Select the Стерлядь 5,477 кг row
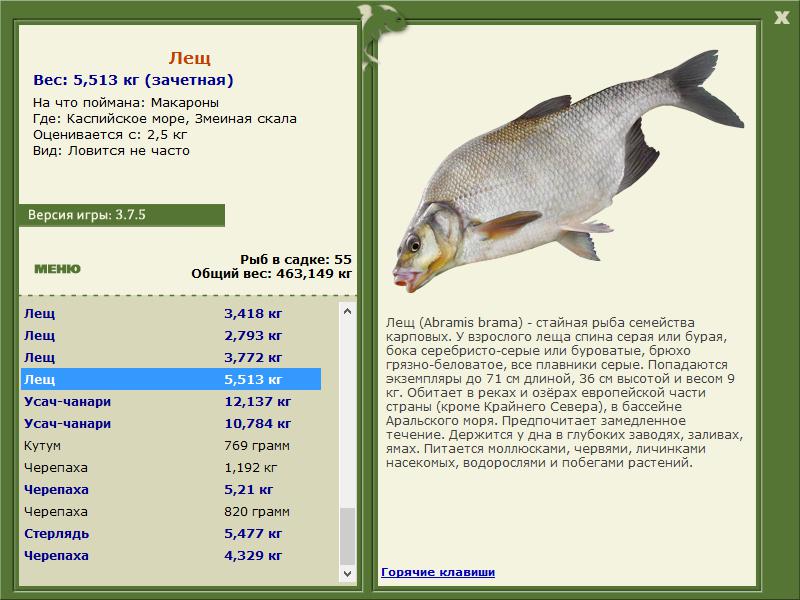Screen dimensions: 800x600 171,533
